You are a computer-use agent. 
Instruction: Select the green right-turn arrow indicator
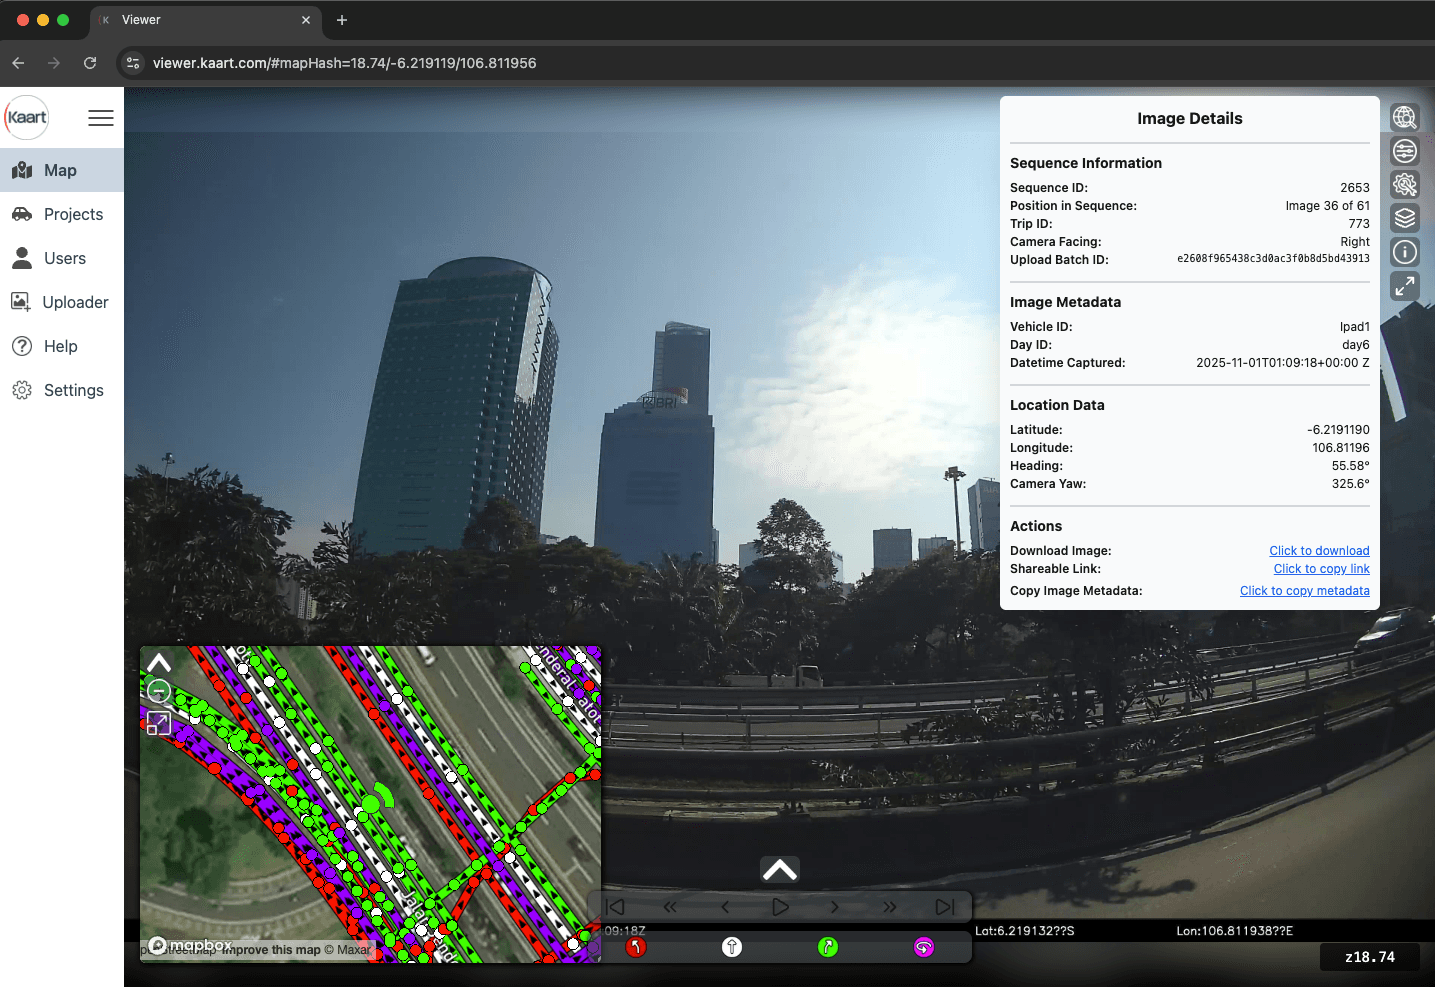827,946
